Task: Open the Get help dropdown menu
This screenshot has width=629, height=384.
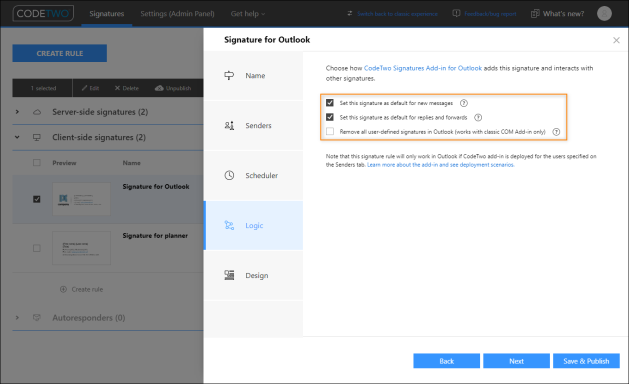Action: click(x=248, y=14)
